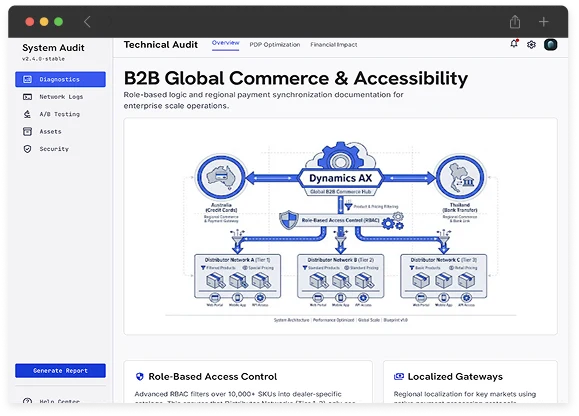Viewport: 579px width, 416px height.
Task: Click the green maximize window button
Action: (58, 22)
